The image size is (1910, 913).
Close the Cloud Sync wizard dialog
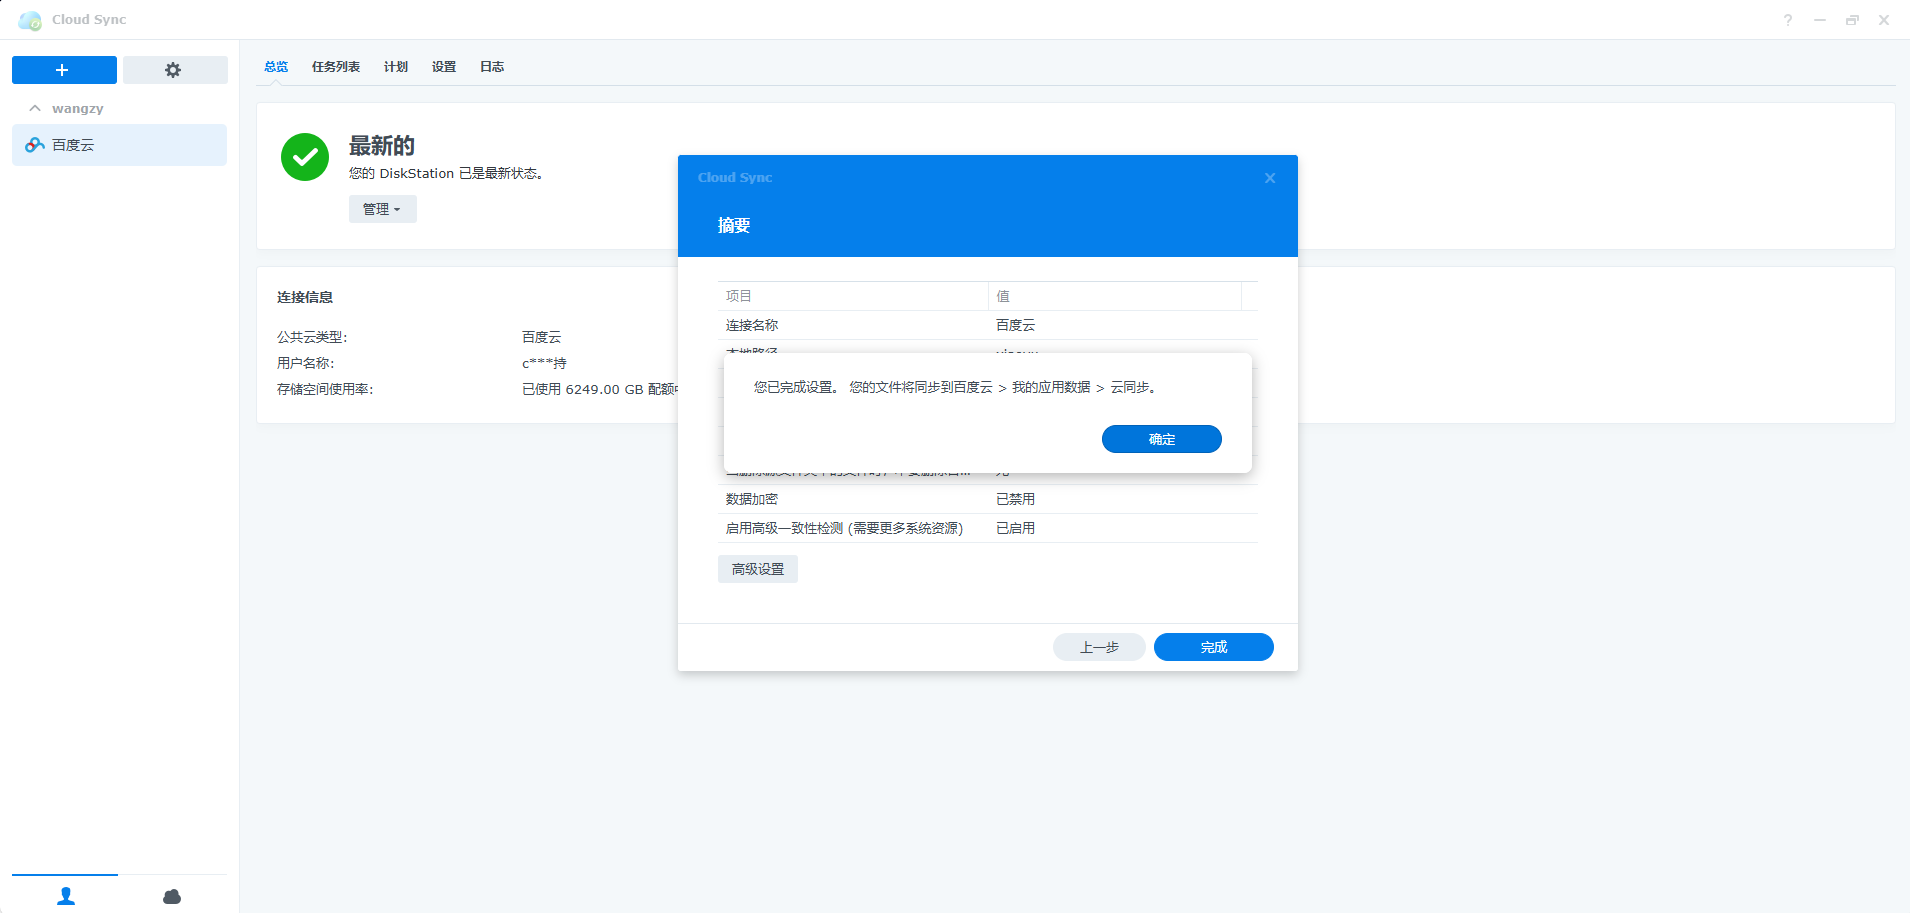(x=1270, y=178)
